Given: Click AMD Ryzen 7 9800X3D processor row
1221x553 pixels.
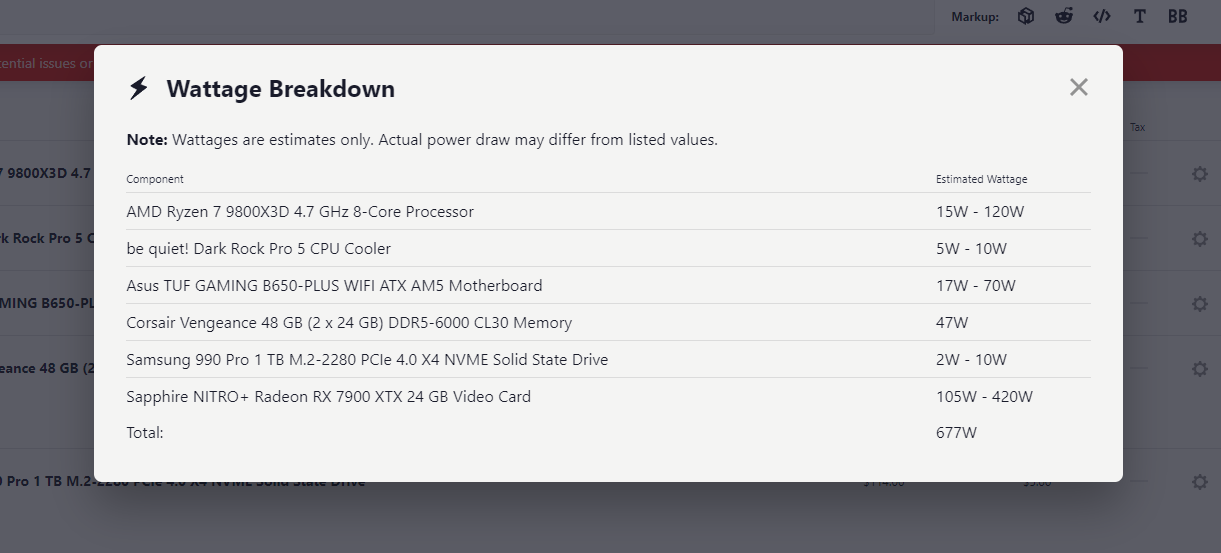Looking at the screenshot, I should (300, 212).
